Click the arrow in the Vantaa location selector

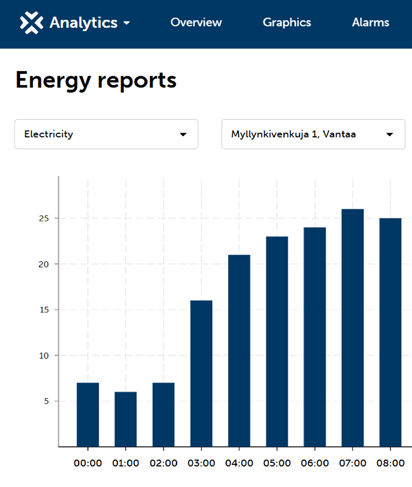click(x=390, y=134)
